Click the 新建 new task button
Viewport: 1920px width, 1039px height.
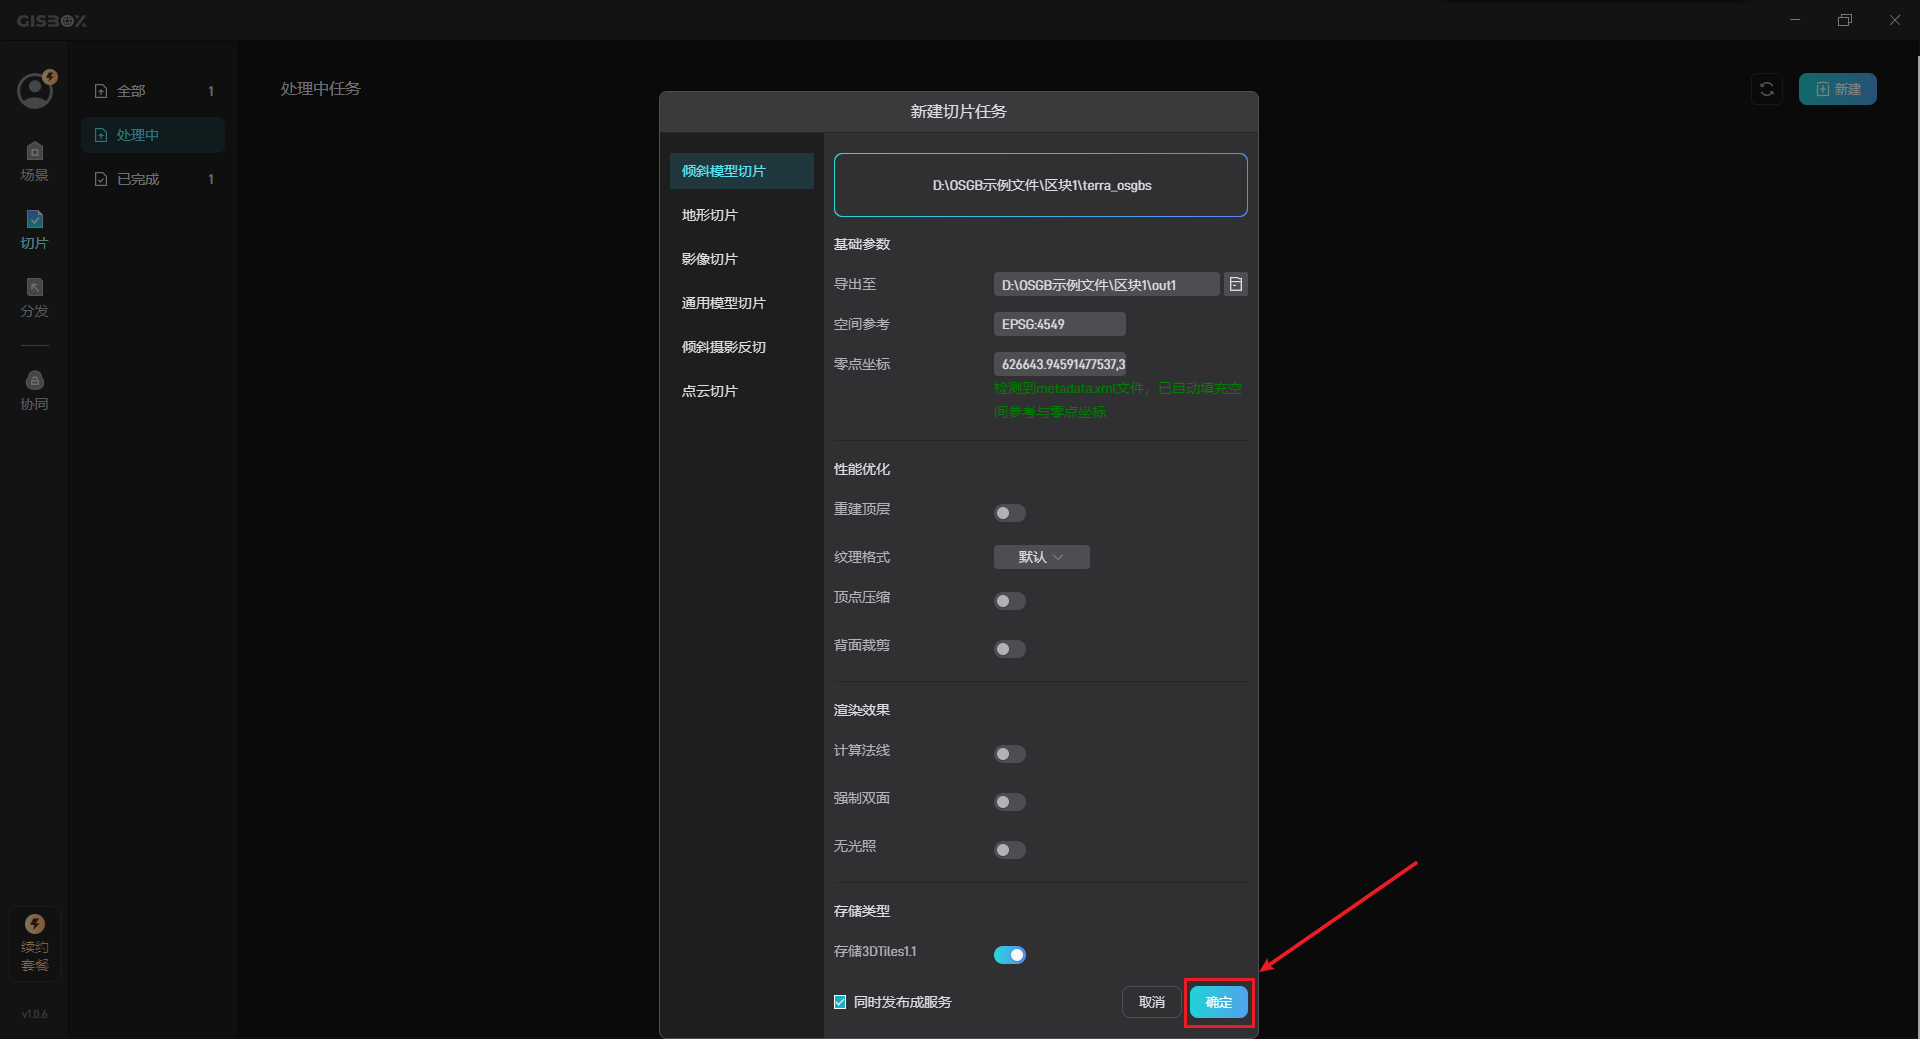coord(1837,88)
